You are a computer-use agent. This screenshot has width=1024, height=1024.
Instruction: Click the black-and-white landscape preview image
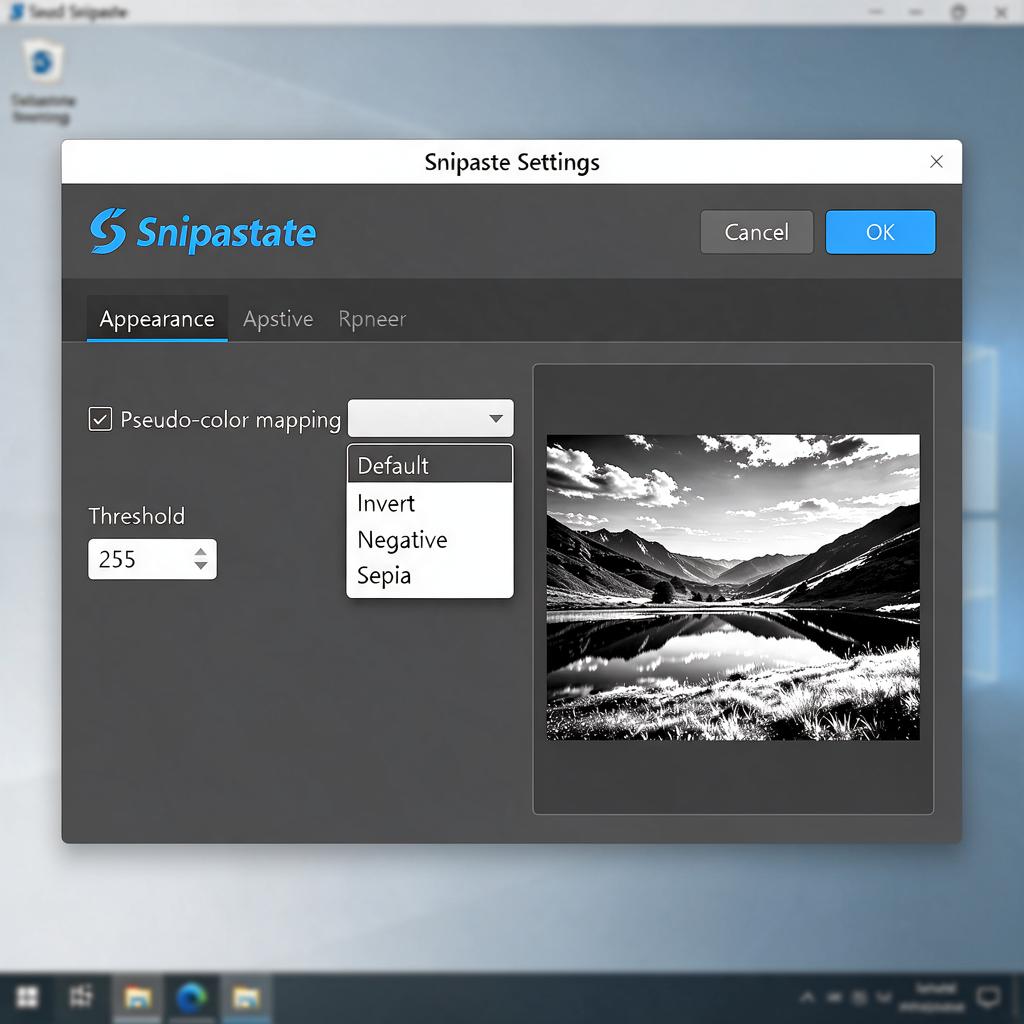[733, 587]
